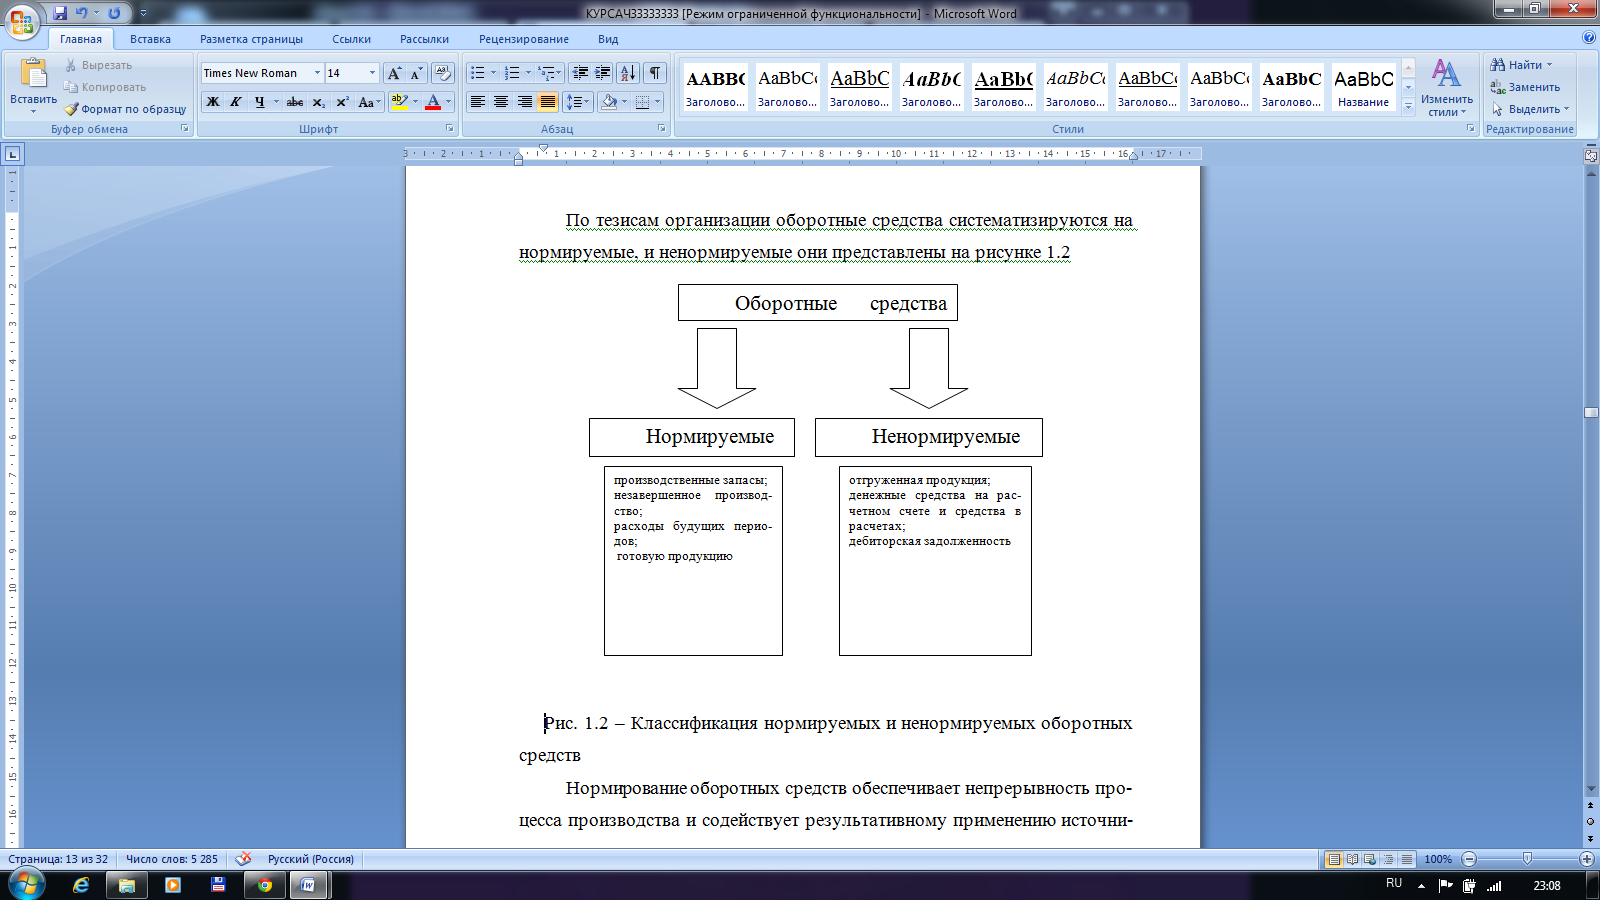Open Windows Explorer folder on taskbar

click(127, 885)
